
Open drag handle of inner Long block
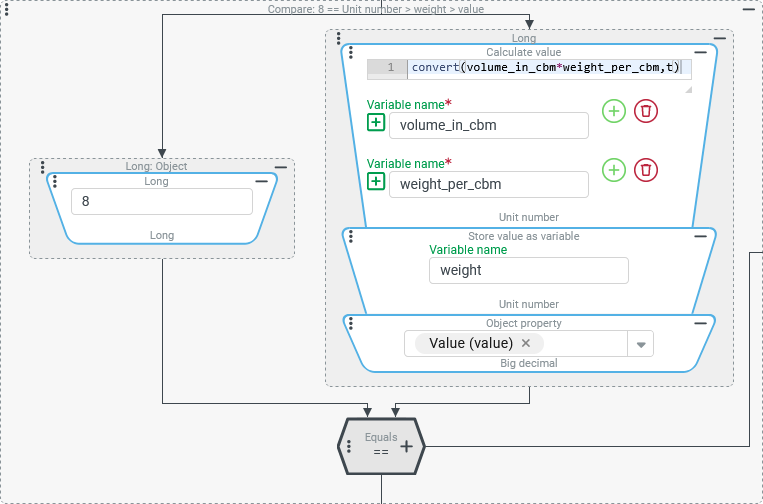(x=55, y=181)
